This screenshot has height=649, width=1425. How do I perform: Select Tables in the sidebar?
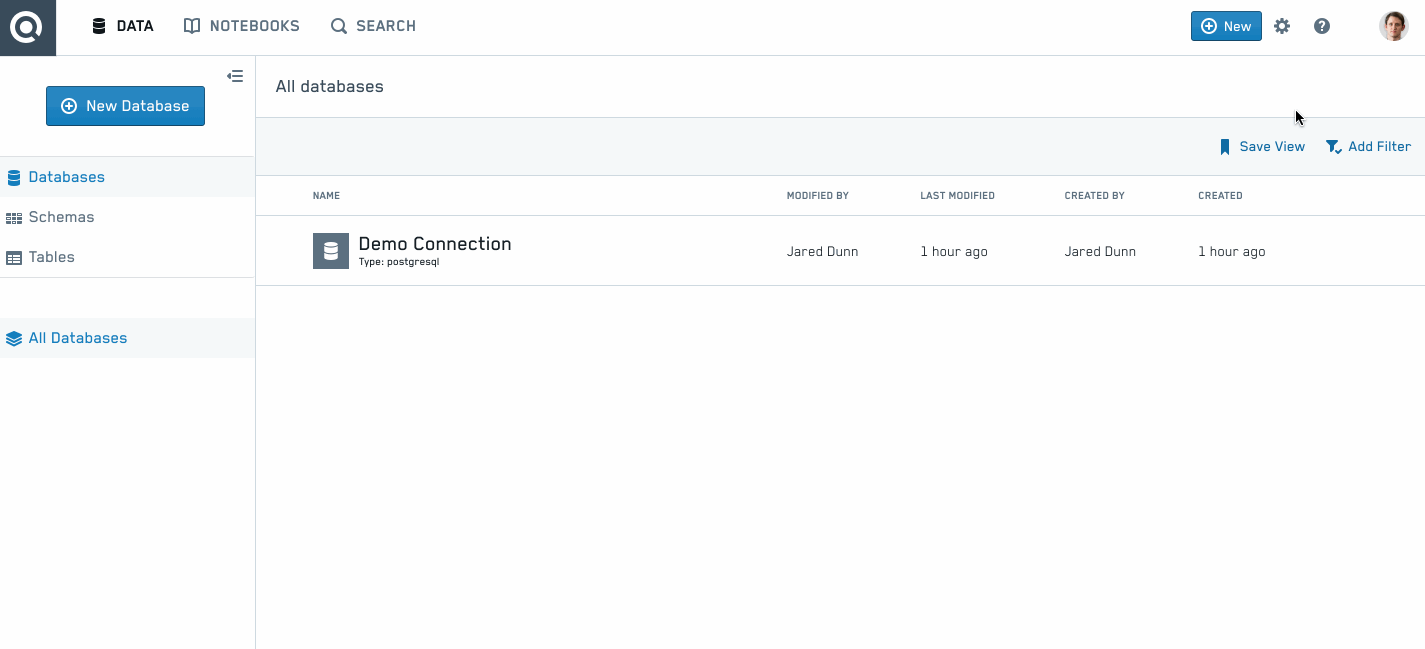[127, 257]
